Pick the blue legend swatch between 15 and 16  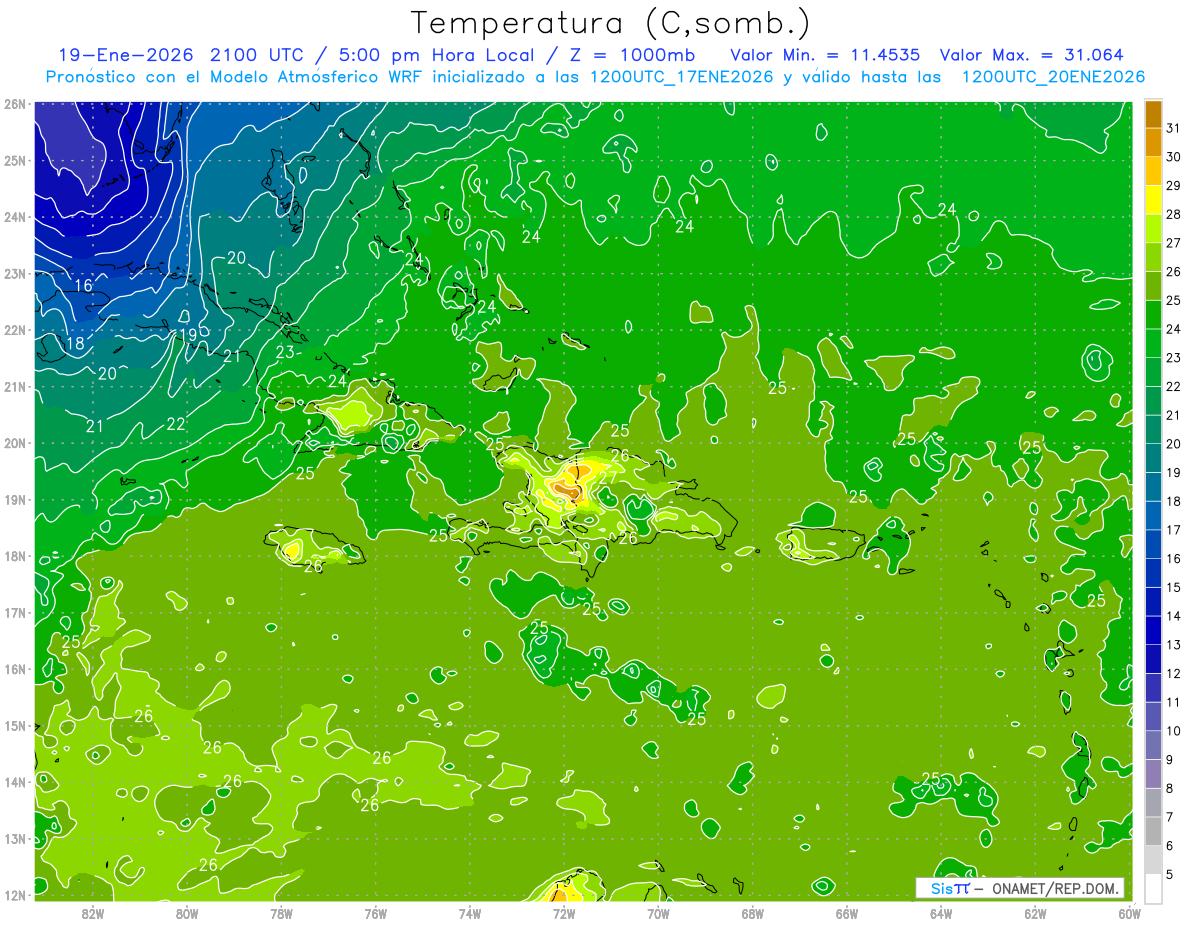(1153, 573)
